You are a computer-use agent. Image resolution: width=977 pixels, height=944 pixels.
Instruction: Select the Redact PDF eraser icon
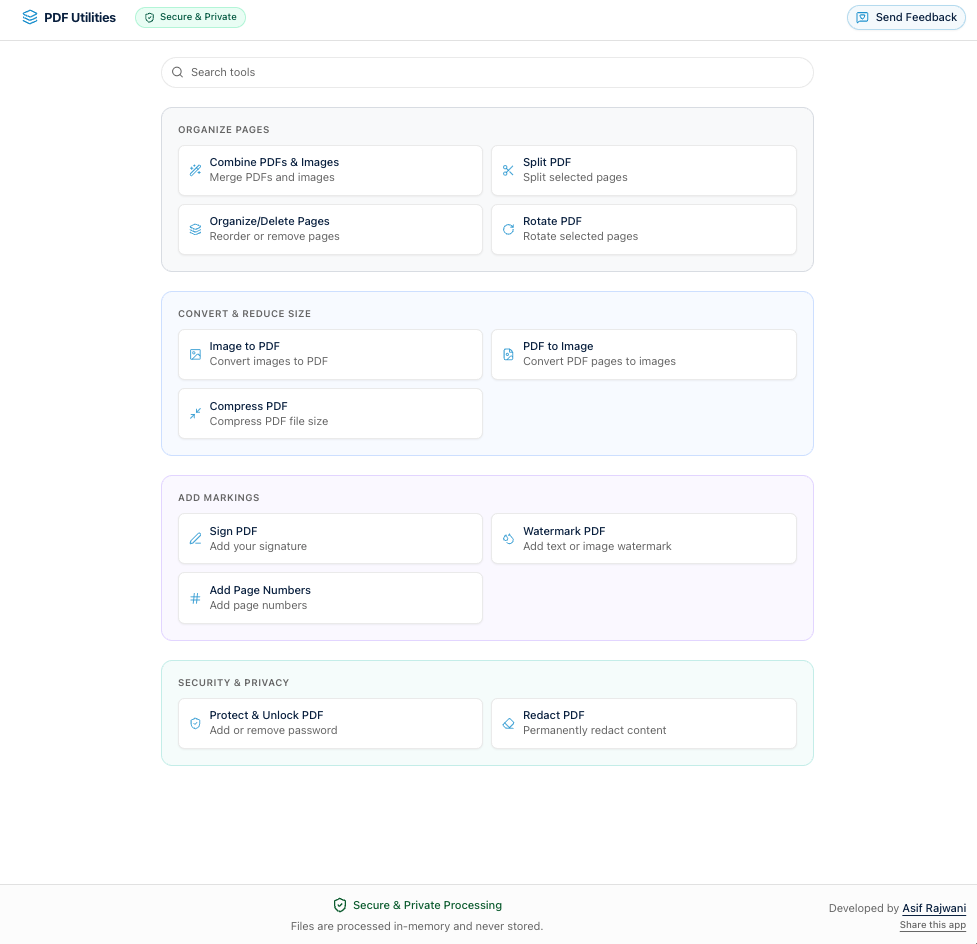tap(508, 723)
